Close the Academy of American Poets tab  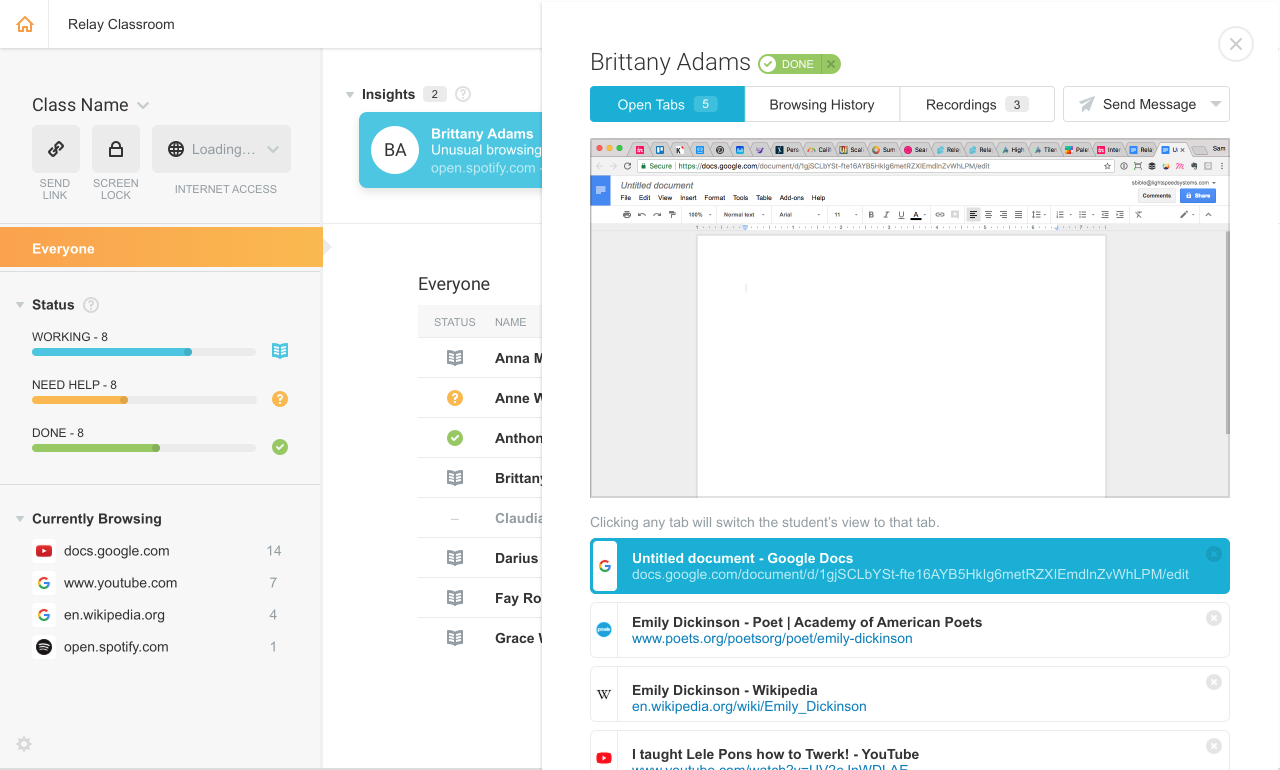click(x=1213, y=618)
